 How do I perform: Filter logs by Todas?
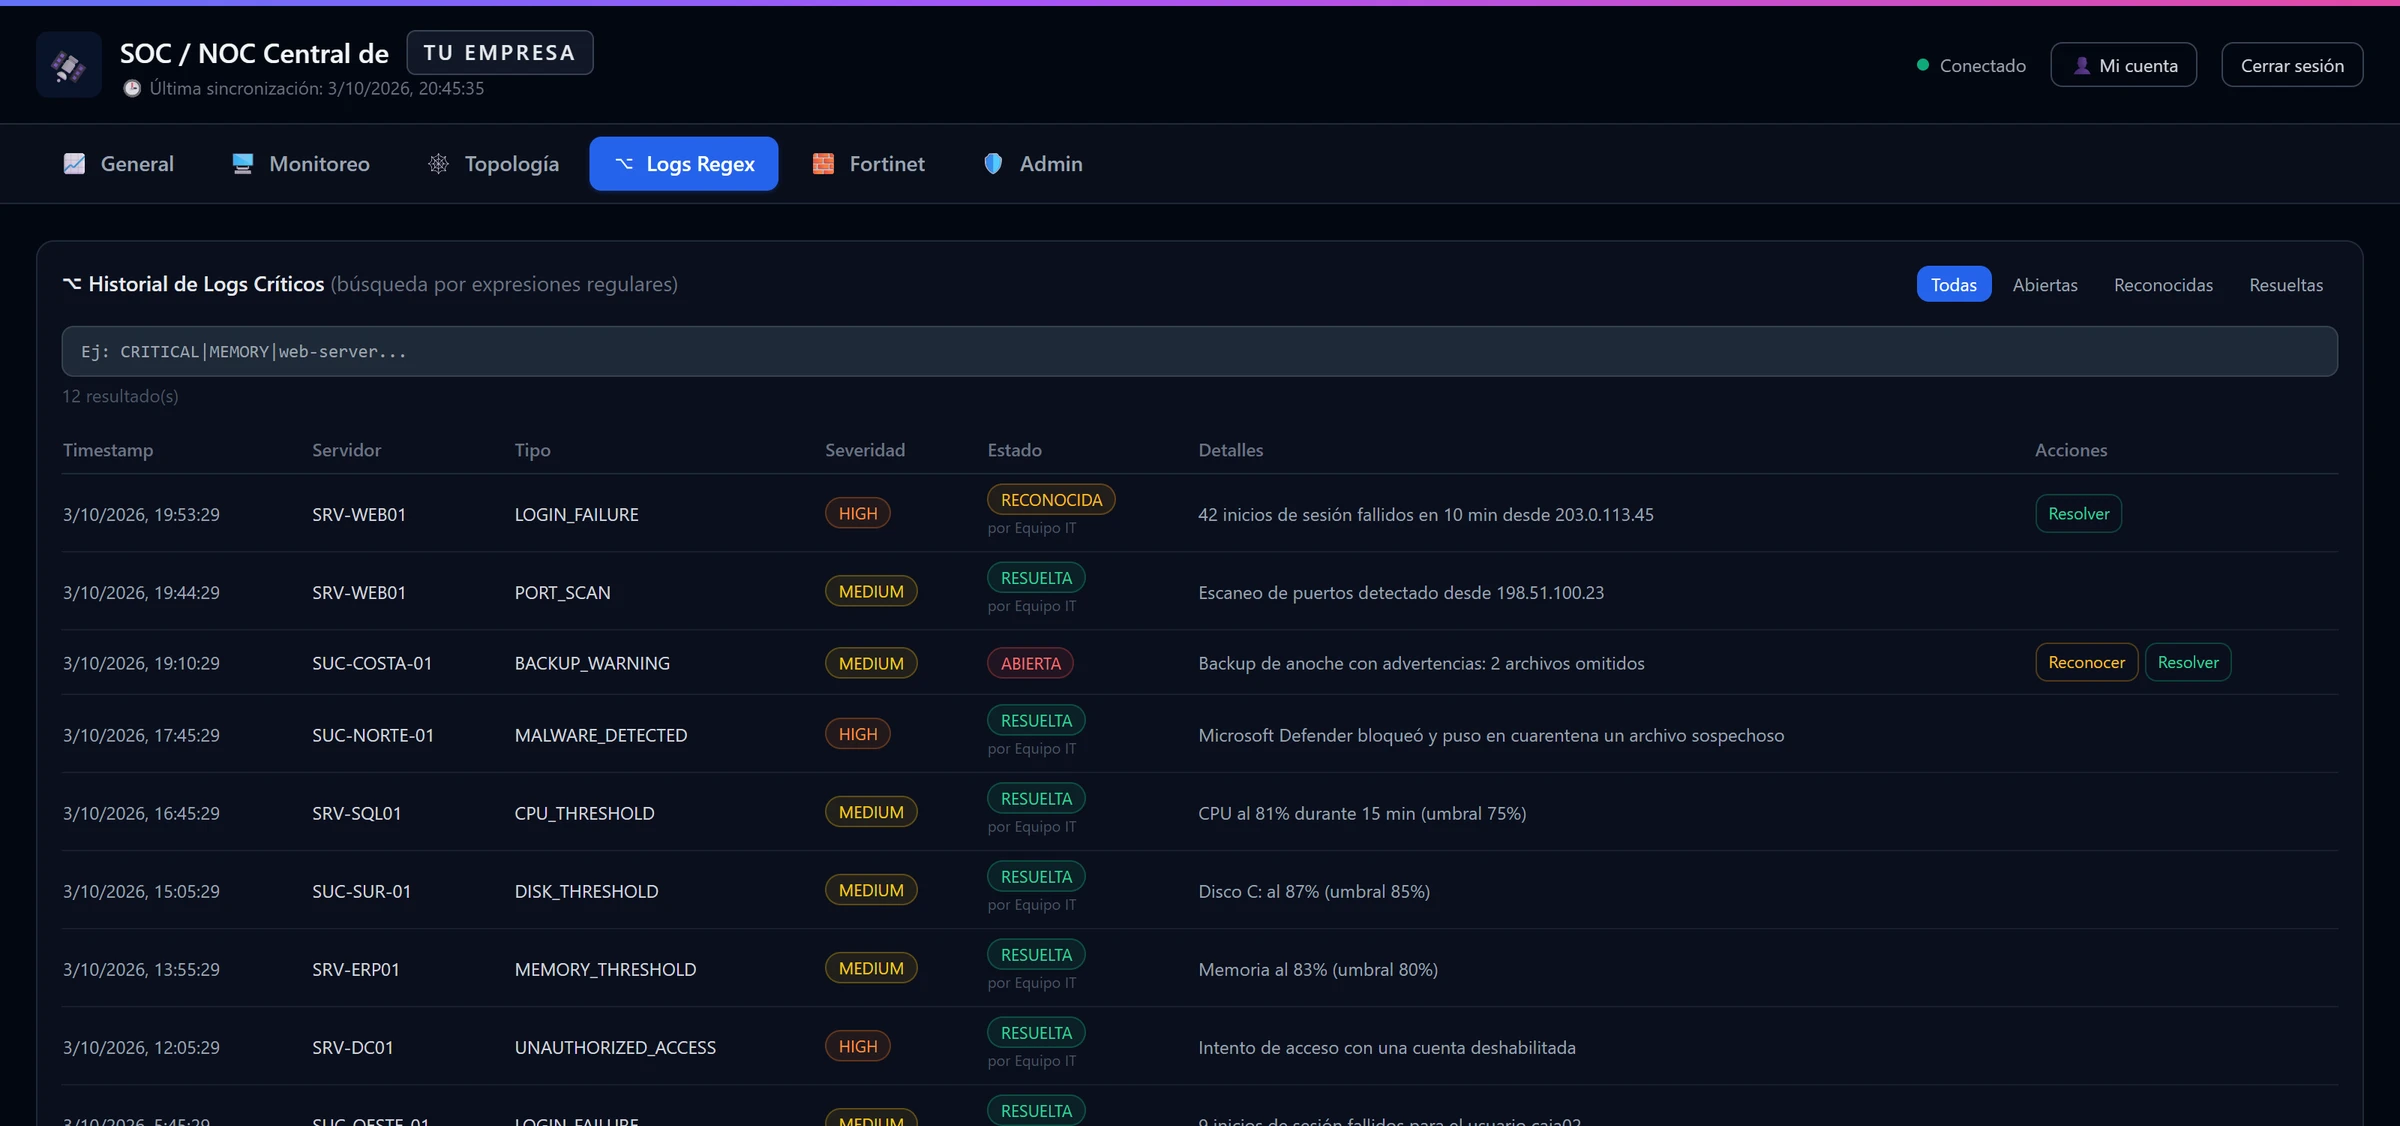[x=1954, y=285]
